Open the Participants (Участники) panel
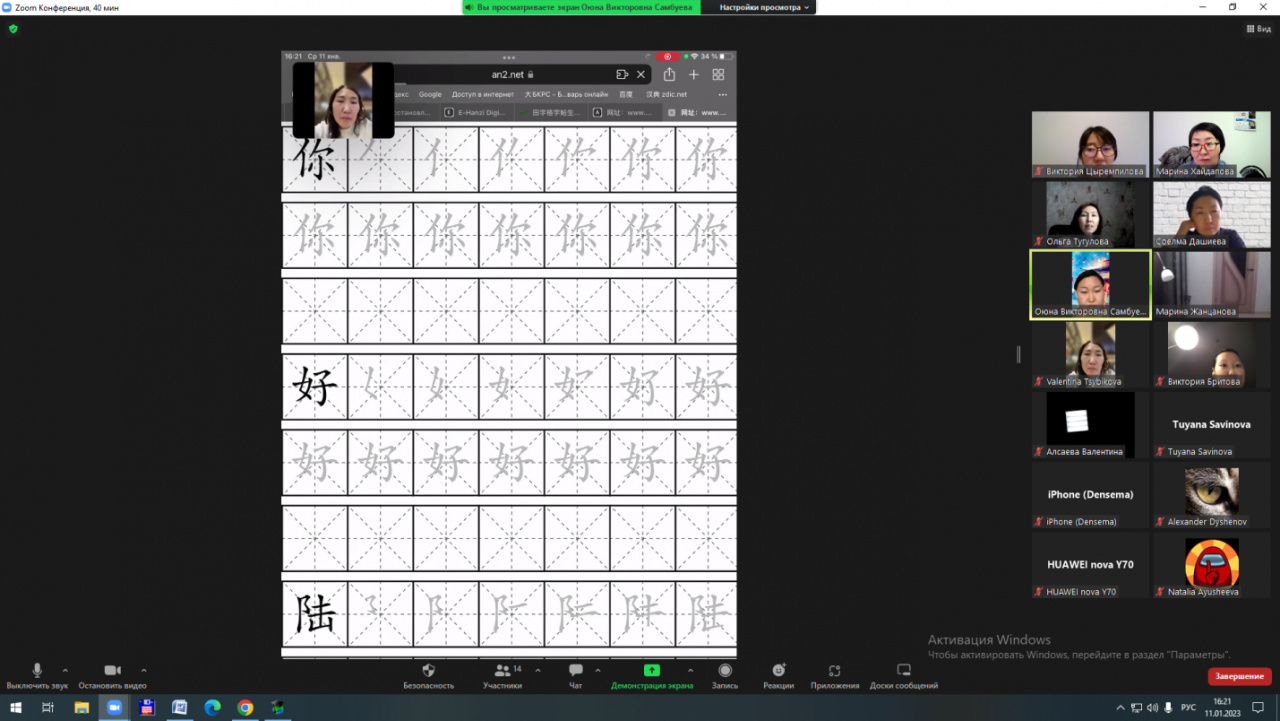 coord(502,671)
